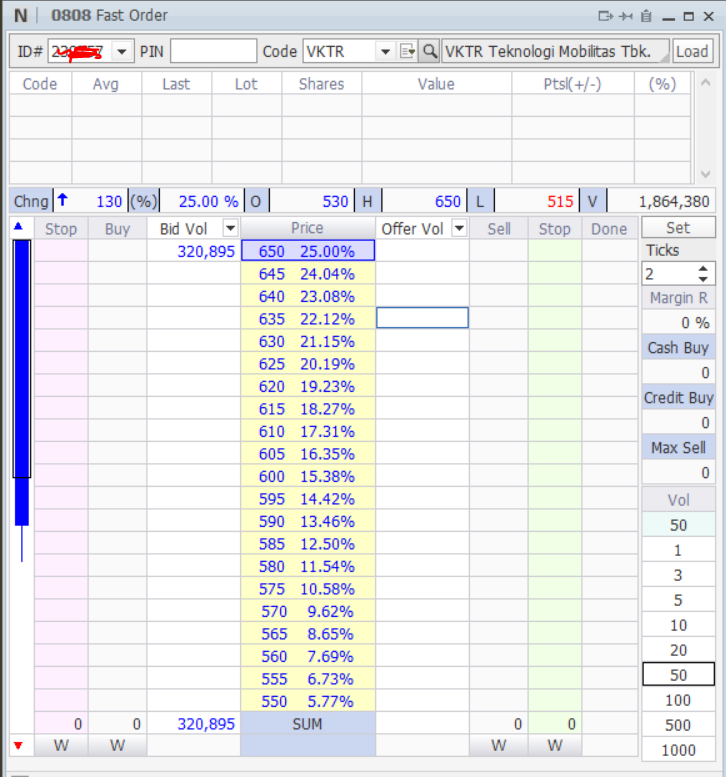Select price row 630 21.15%

(308, 341)
